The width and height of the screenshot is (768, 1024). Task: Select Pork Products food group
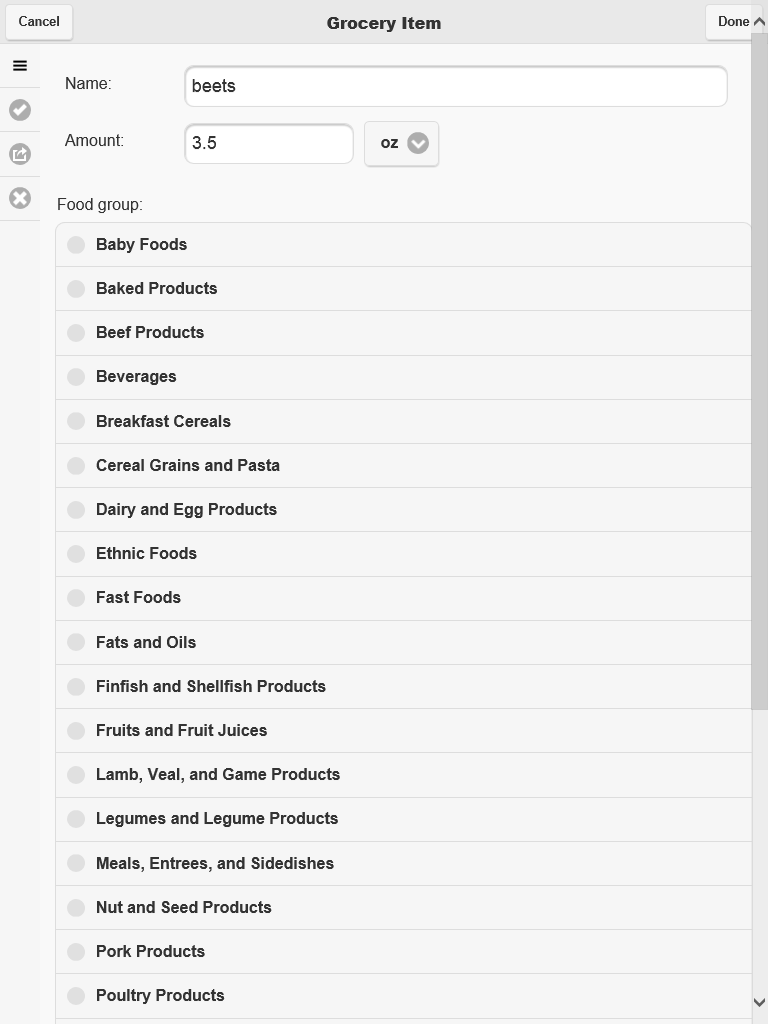76,952
